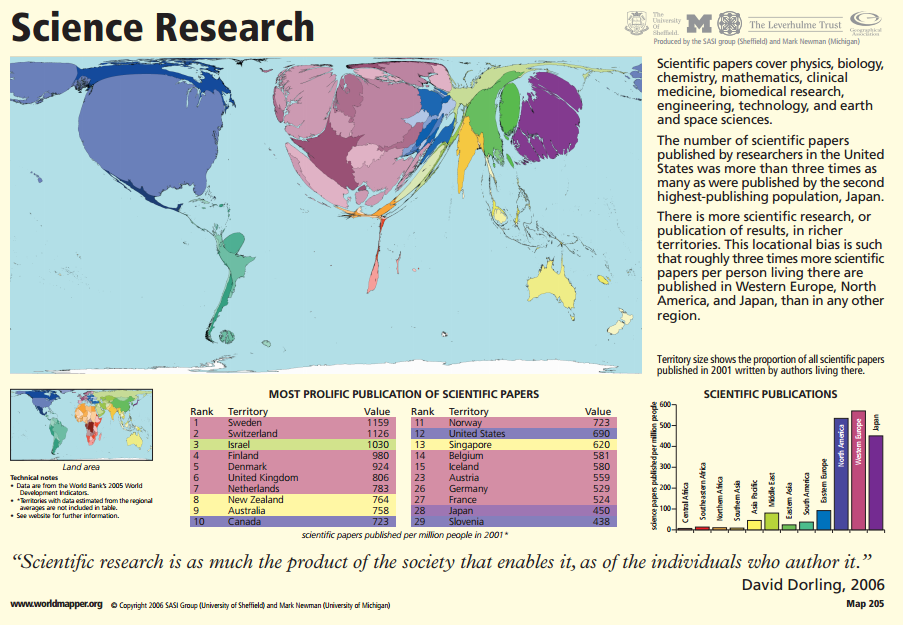Click the 'Produced by the SASI group' credit line
The width and height of the screenshot is (903, 625).
[x=756, y=41]
